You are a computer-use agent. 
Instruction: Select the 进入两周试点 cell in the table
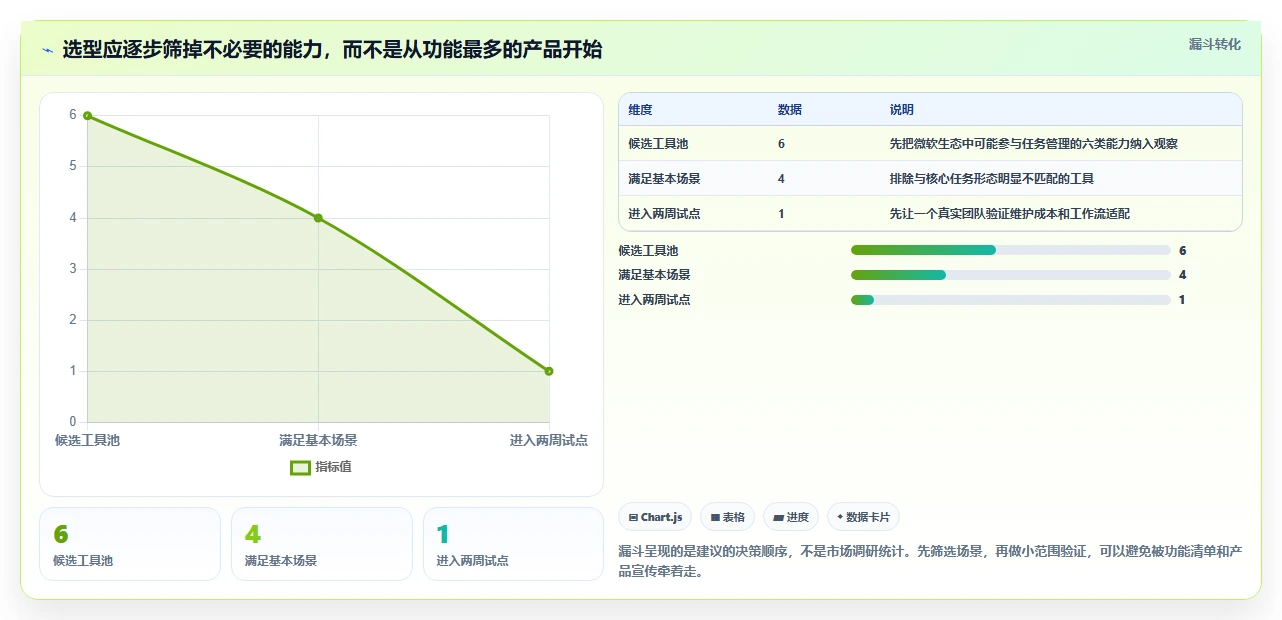click(x=664, y=214)
